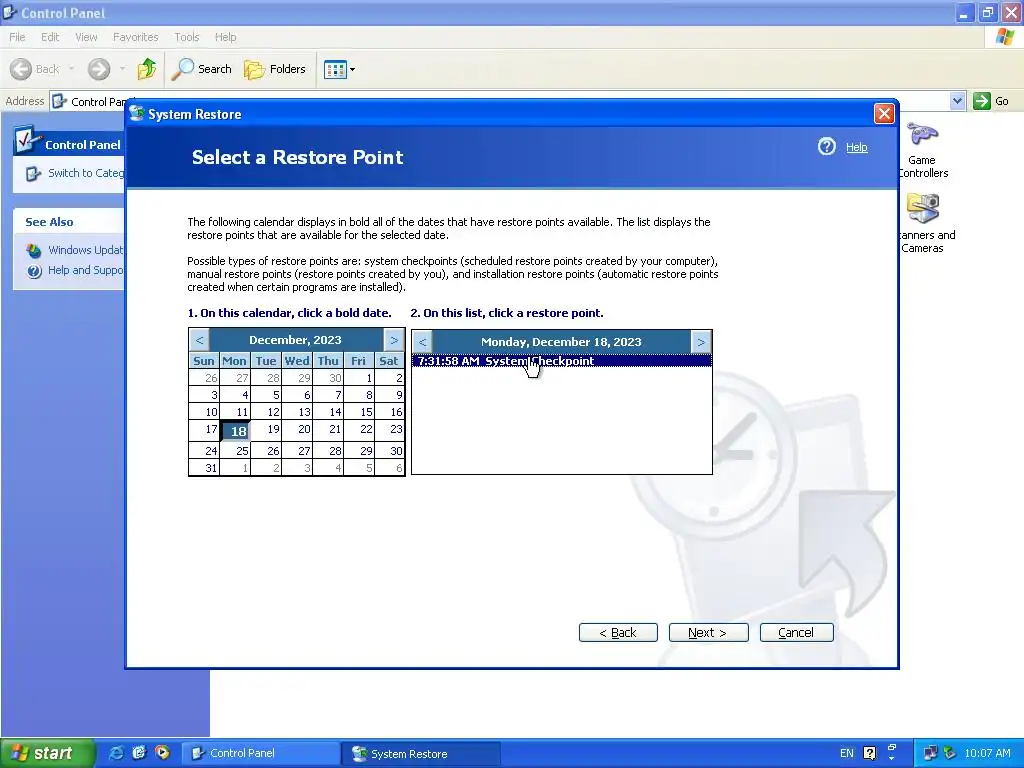1024x768 pixels.
Task: Toggle the Folders toolbar button
Action: tap(275, 69)
